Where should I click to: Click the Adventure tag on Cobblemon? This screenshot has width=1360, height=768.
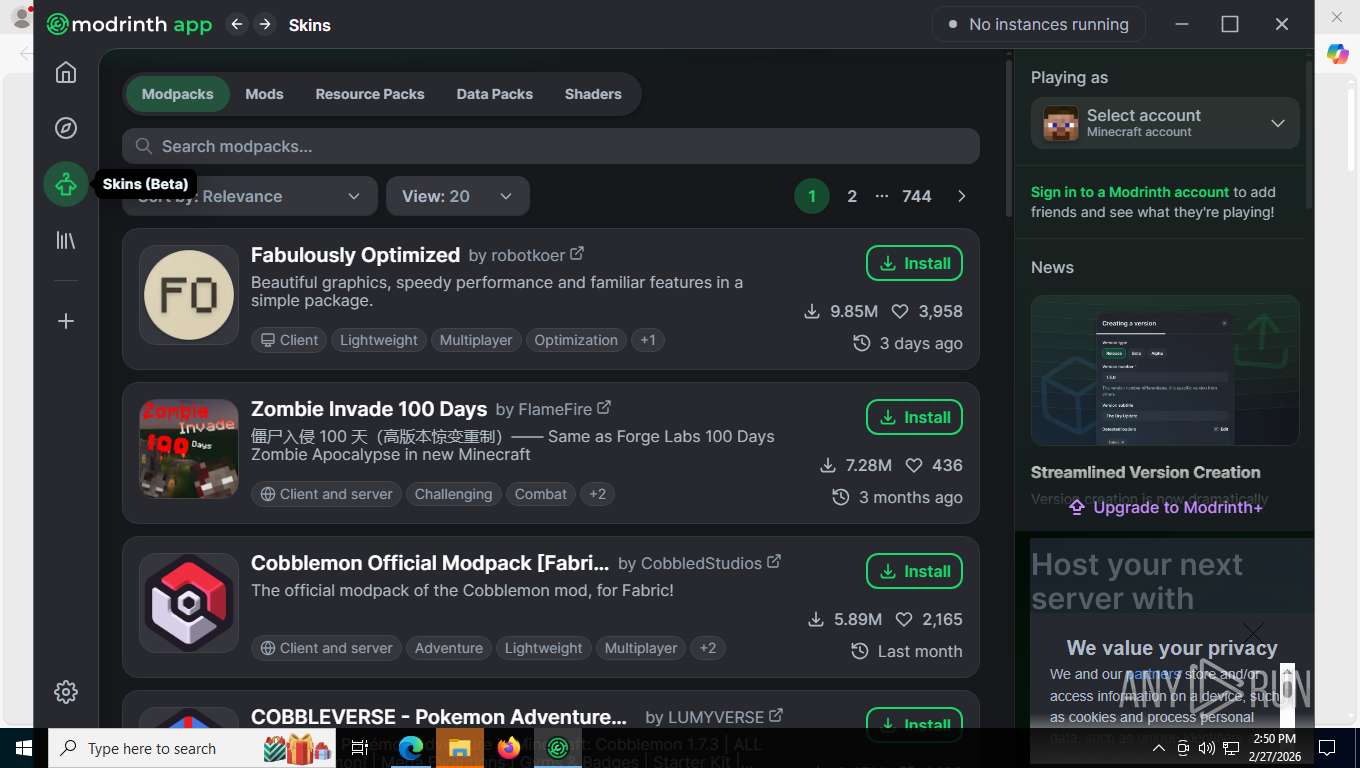point(449,648)
